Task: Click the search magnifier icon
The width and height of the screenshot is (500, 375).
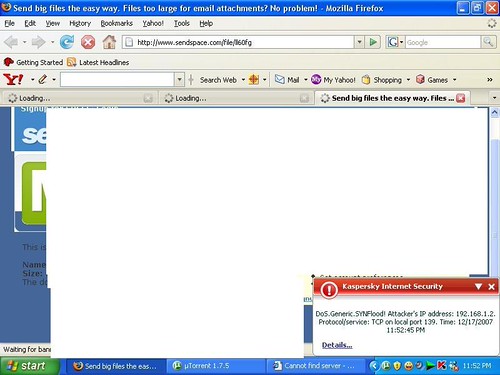Action: (488, 42)
